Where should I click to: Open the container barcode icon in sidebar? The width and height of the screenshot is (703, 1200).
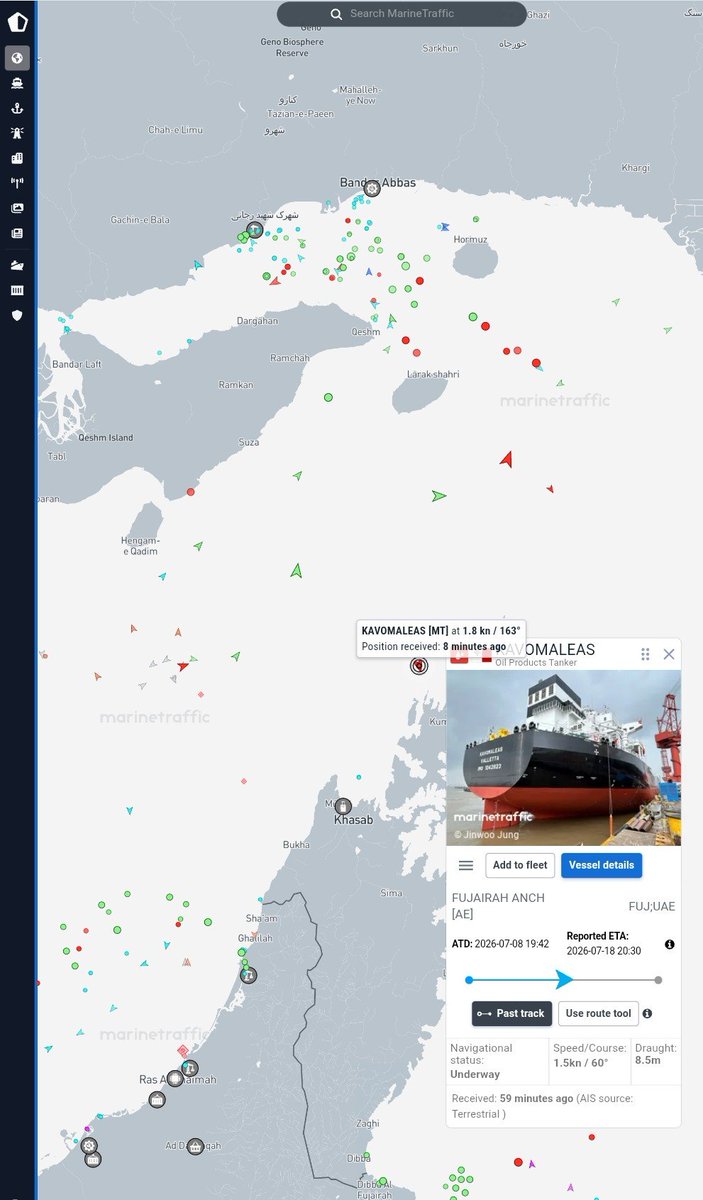coord(17,290)
